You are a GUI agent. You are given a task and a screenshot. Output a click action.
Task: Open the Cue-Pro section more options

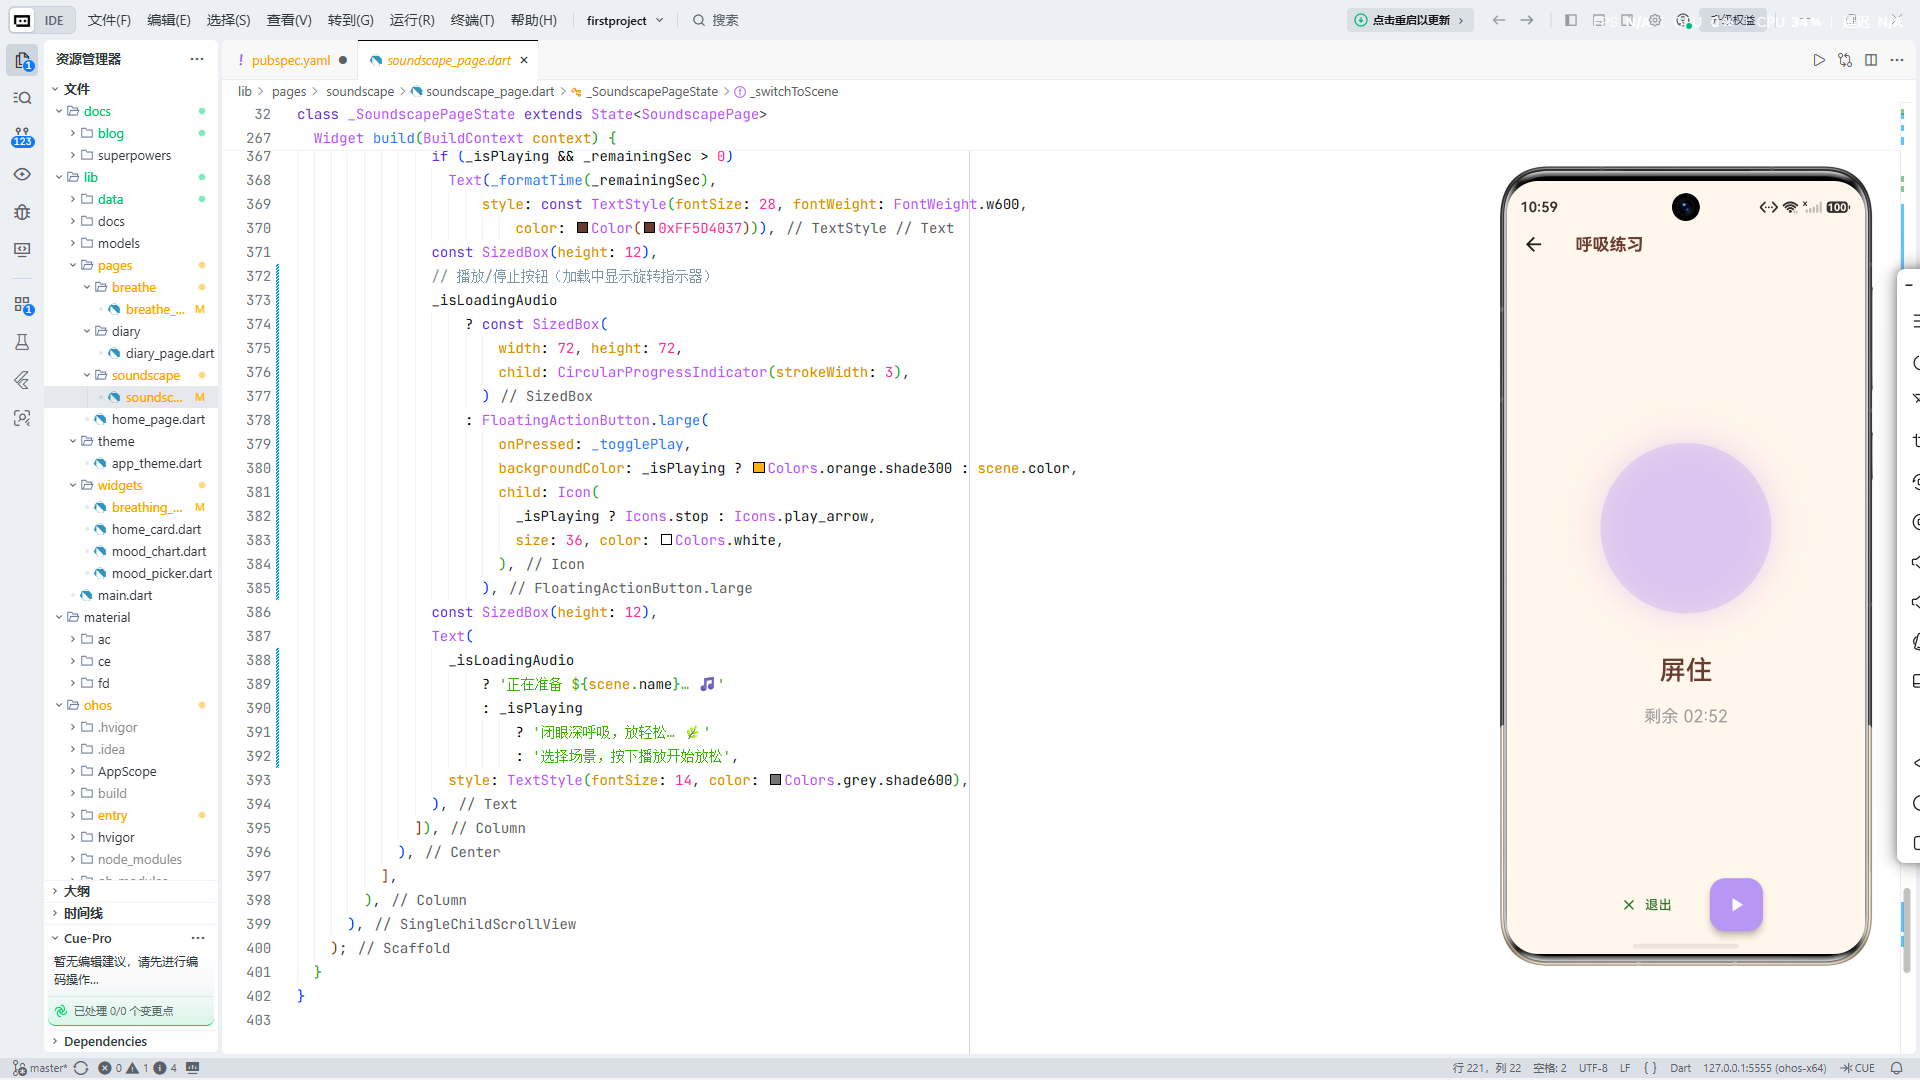click(x=198, y=938)
